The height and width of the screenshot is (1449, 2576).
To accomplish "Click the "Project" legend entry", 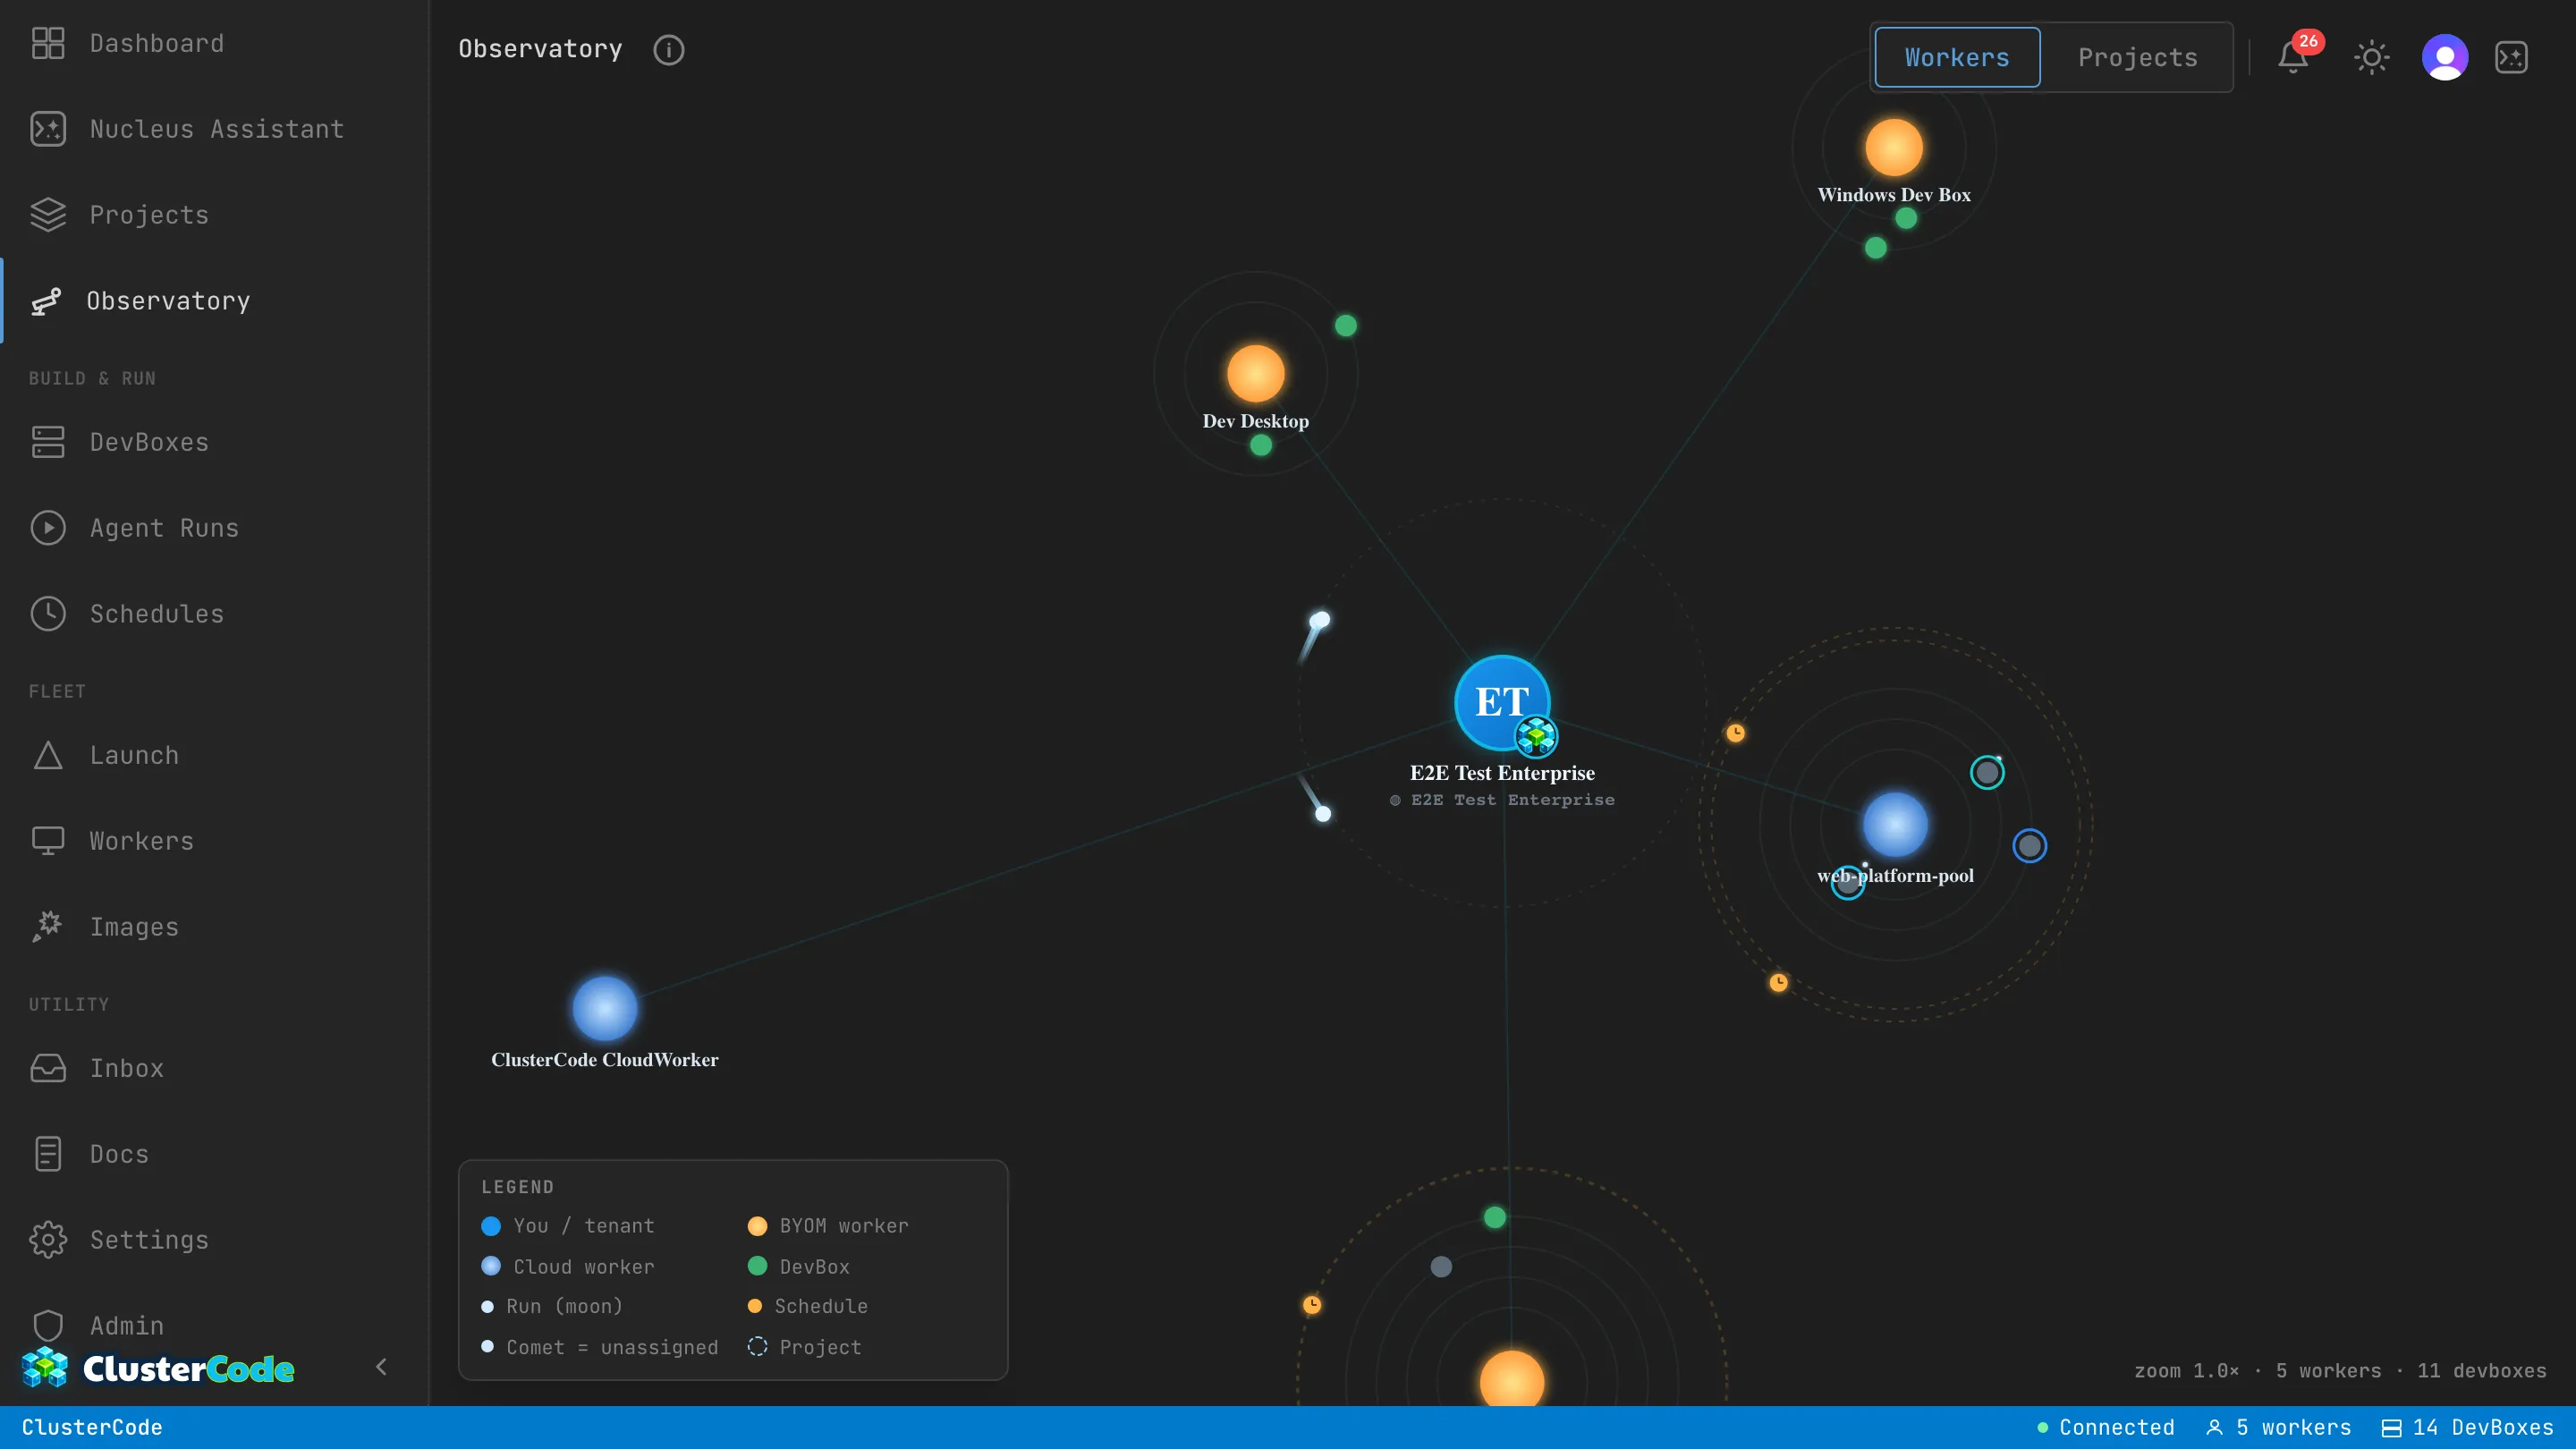I will click(804, 1347).
